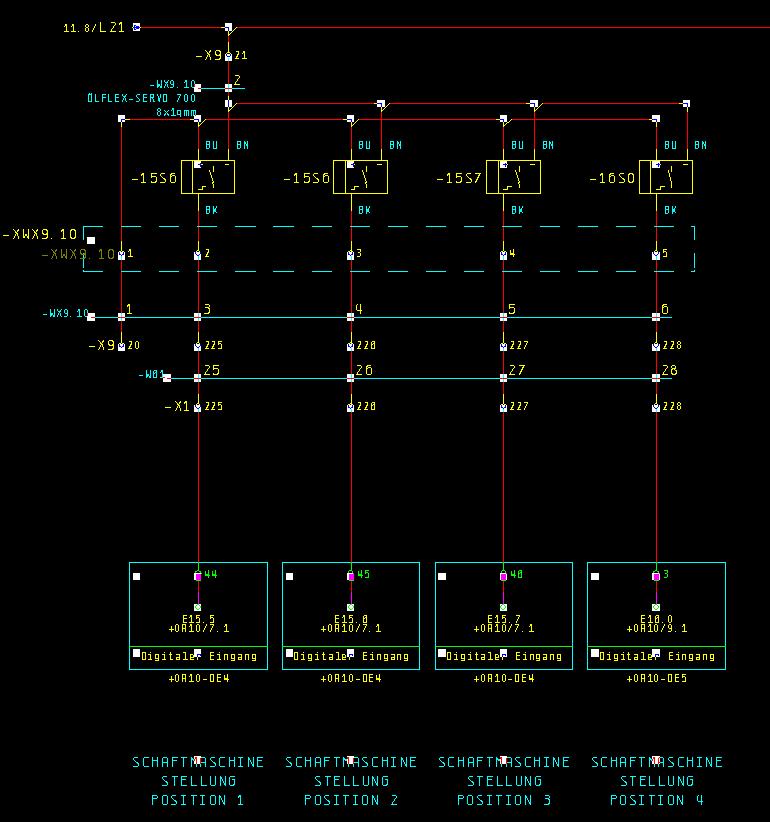Select the green circle terminal above E15.5
Viewport: 770px width, 822px height.
click(198, 608)
